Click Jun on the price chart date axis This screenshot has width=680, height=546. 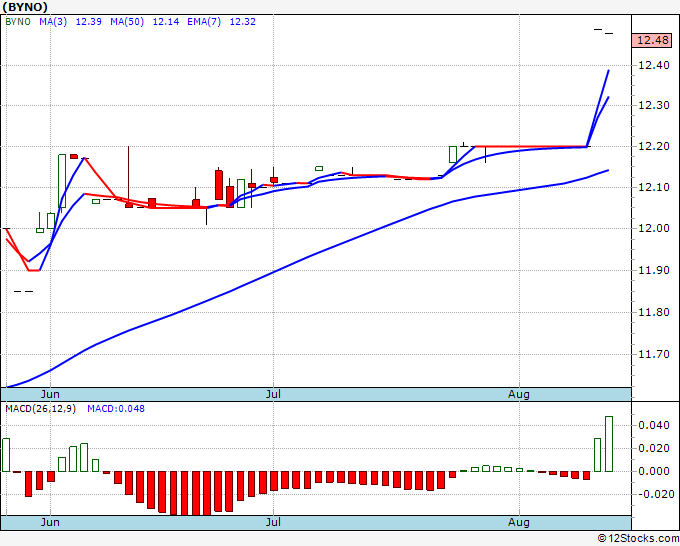point(50,394)
